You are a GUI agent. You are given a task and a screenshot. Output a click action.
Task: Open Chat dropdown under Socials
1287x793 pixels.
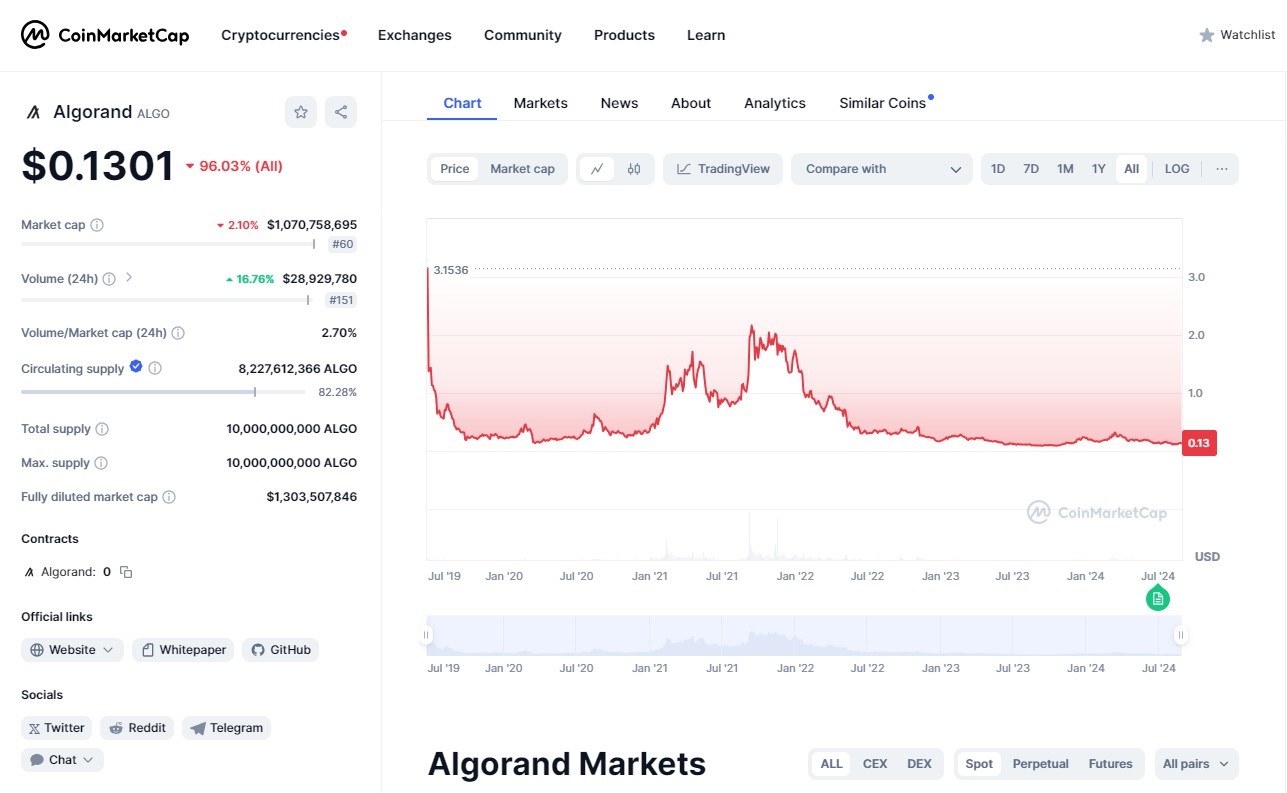(x=62, y=760)
